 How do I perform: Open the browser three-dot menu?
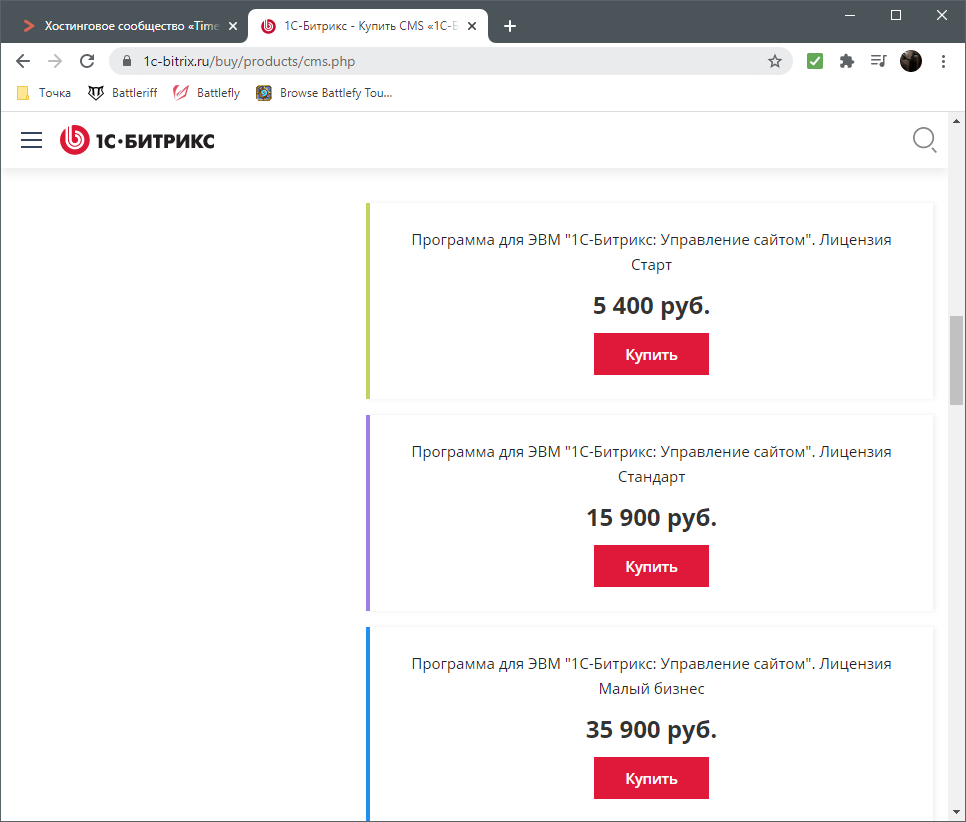click(x=943, y=61)
